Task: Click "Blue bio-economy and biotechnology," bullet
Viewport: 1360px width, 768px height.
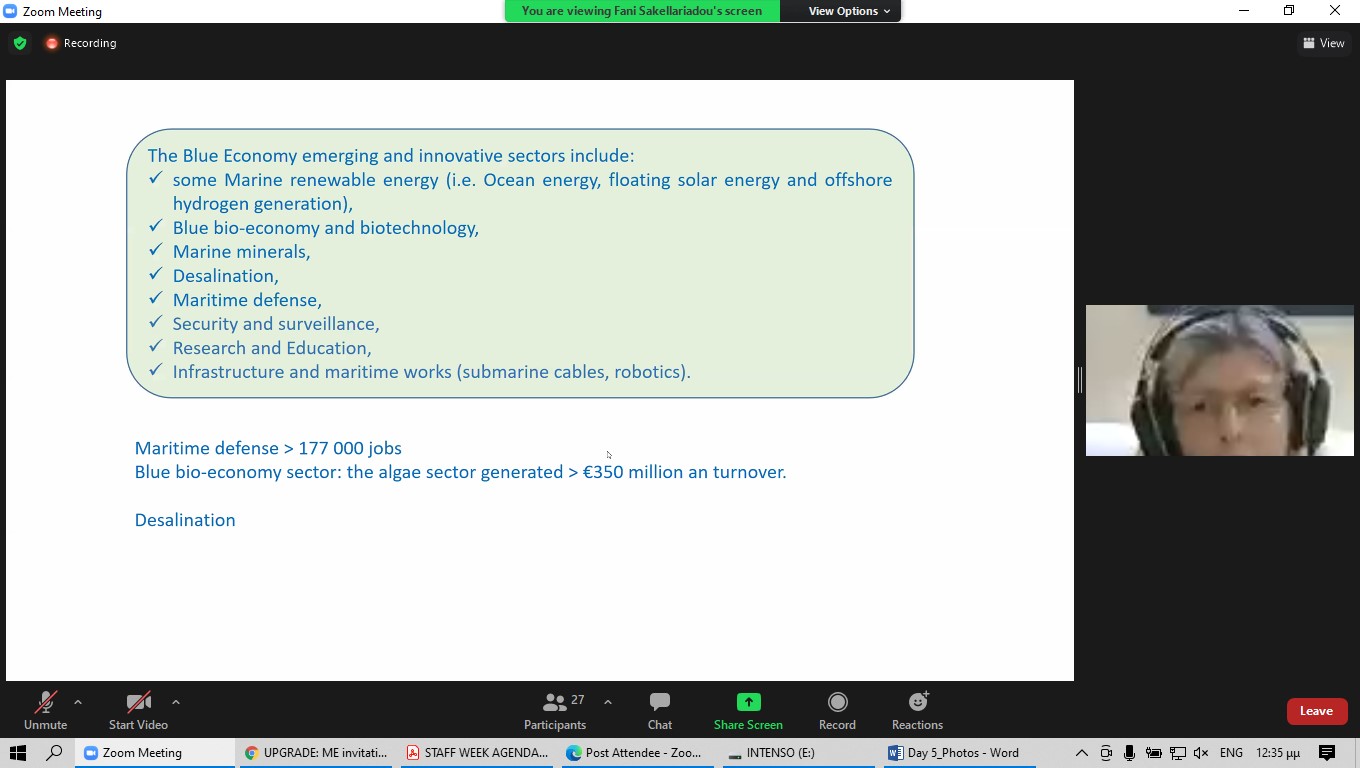Action: (x=326, y=228)
